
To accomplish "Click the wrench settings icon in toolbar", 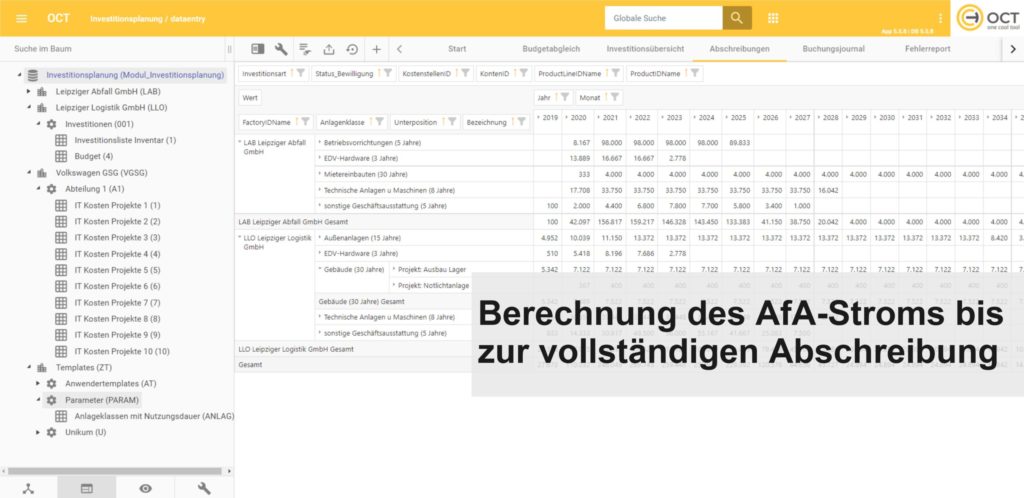I will [280, 48].
